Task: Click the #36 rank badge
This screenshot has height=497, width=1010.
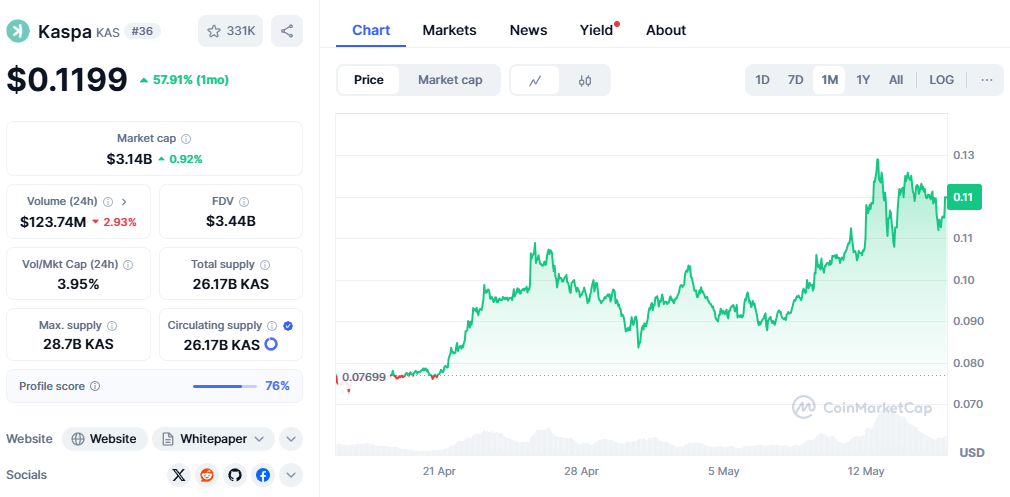Action: (142, 31)
